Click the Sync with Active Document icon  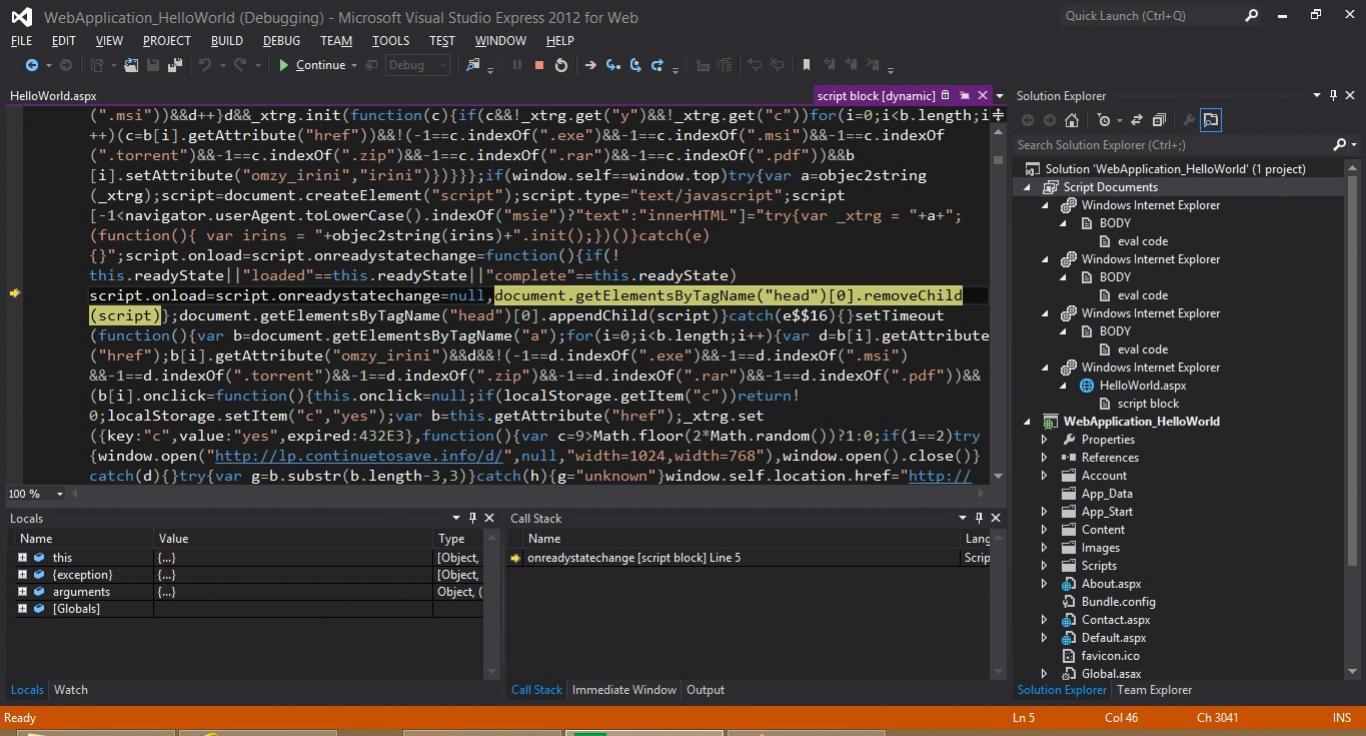(x=1137, y=120)
